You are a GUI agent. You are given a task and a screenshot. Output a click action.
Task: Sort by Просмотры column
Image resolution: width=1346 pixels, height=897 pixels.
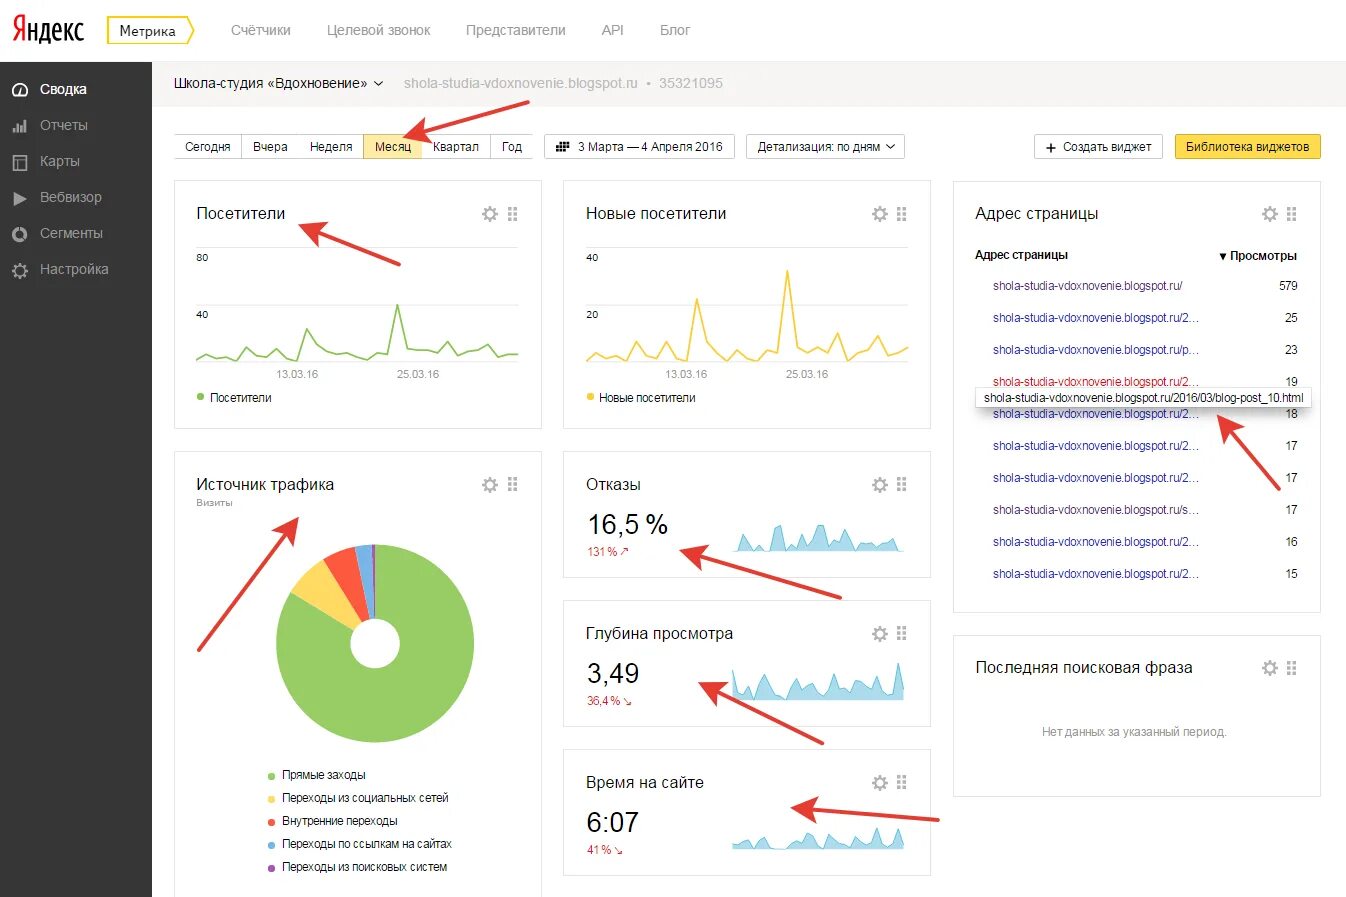pyautogui.click(x=1258, y=256)
